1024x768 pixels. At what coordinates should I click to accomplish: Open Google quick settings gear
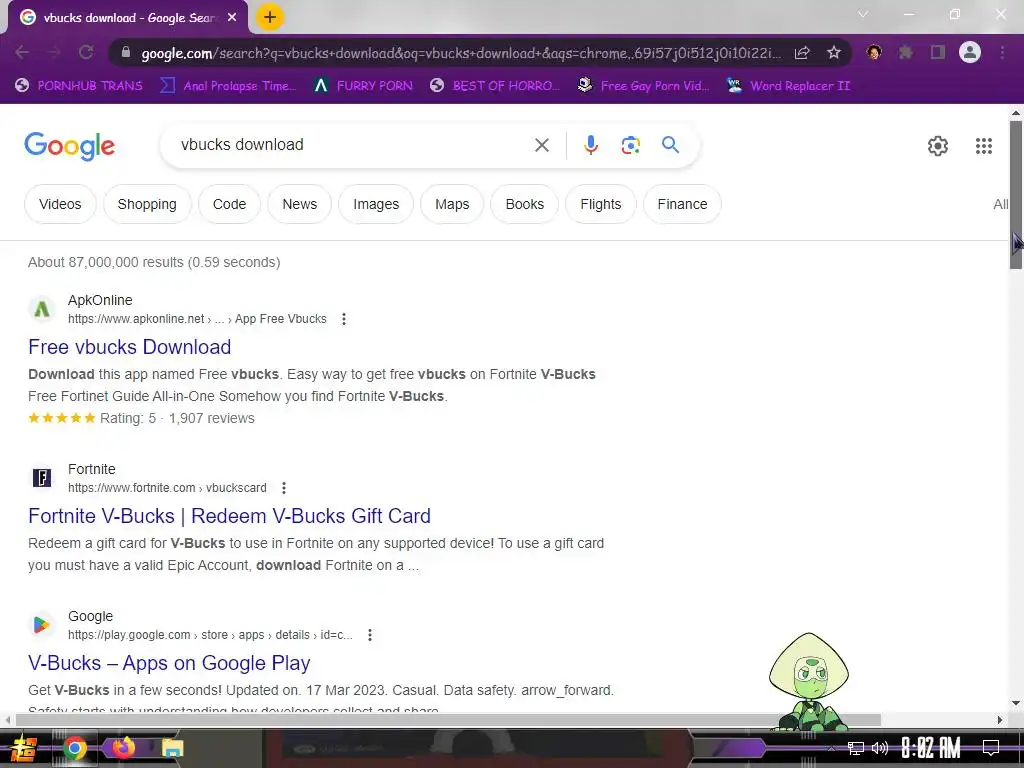pyautogui.click(x=938, y=146)
